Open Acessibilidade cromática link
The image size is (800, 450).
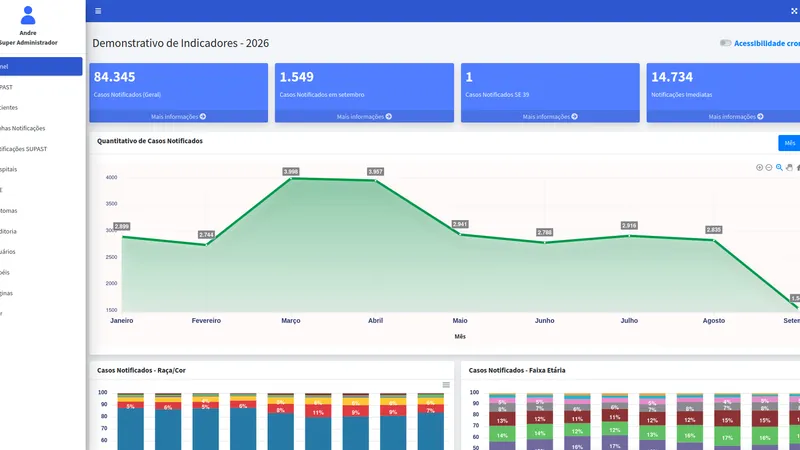coord(767,43)
